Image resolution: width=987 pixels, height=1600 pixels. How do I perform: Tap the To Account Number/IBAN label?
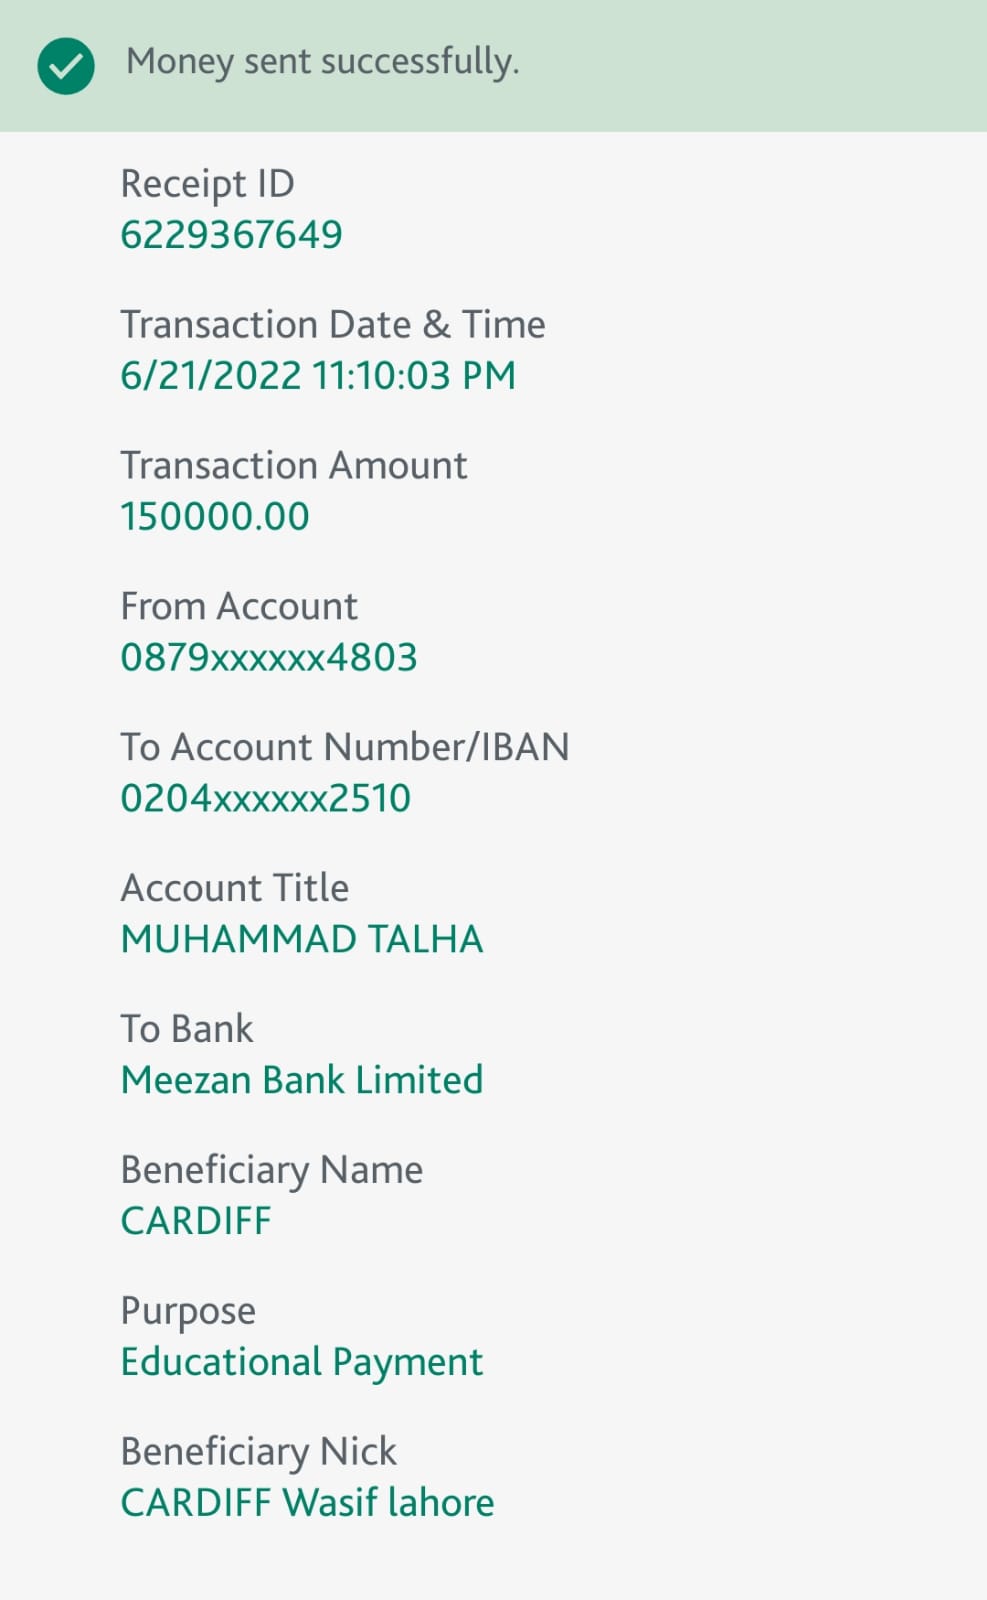click(x=344, y=748)
